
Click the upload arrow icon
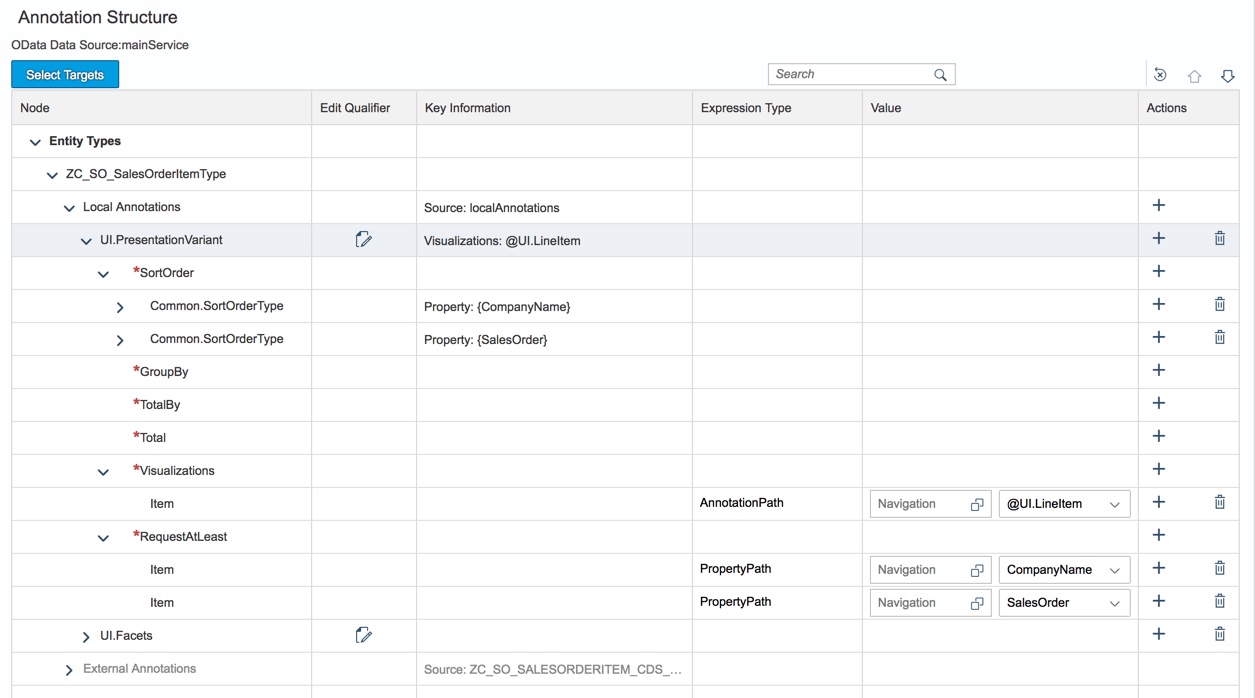1194,75
